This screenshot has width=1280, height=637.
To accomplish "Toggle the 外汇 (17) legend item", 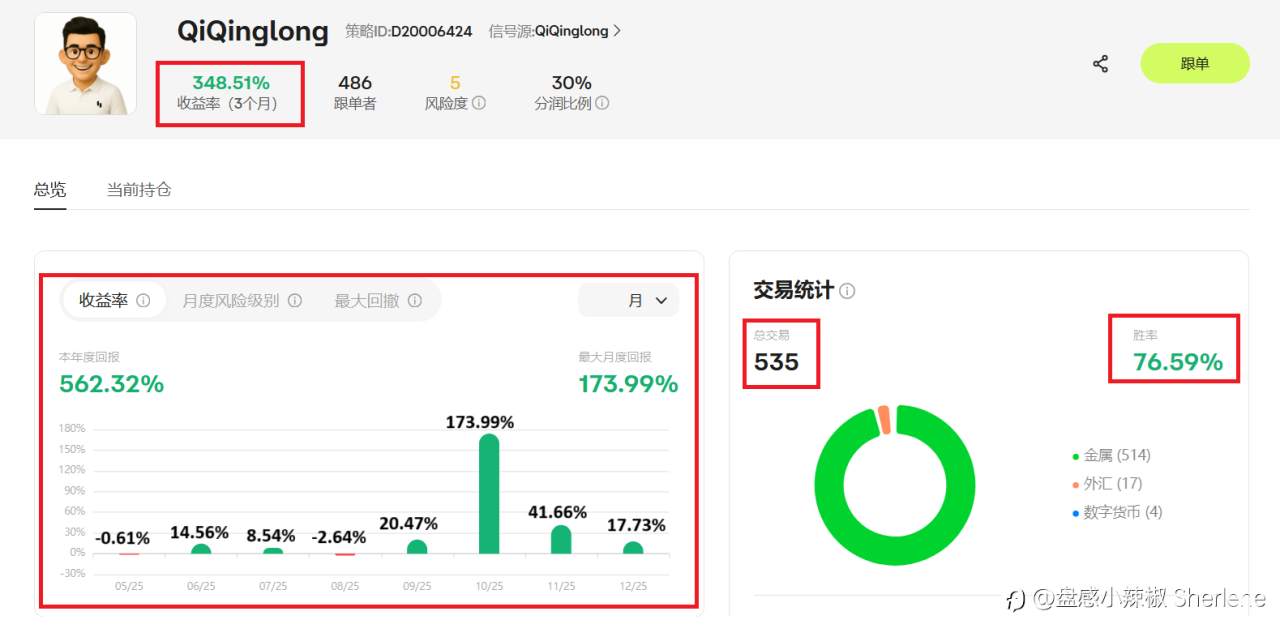I will pos(1107,483).
